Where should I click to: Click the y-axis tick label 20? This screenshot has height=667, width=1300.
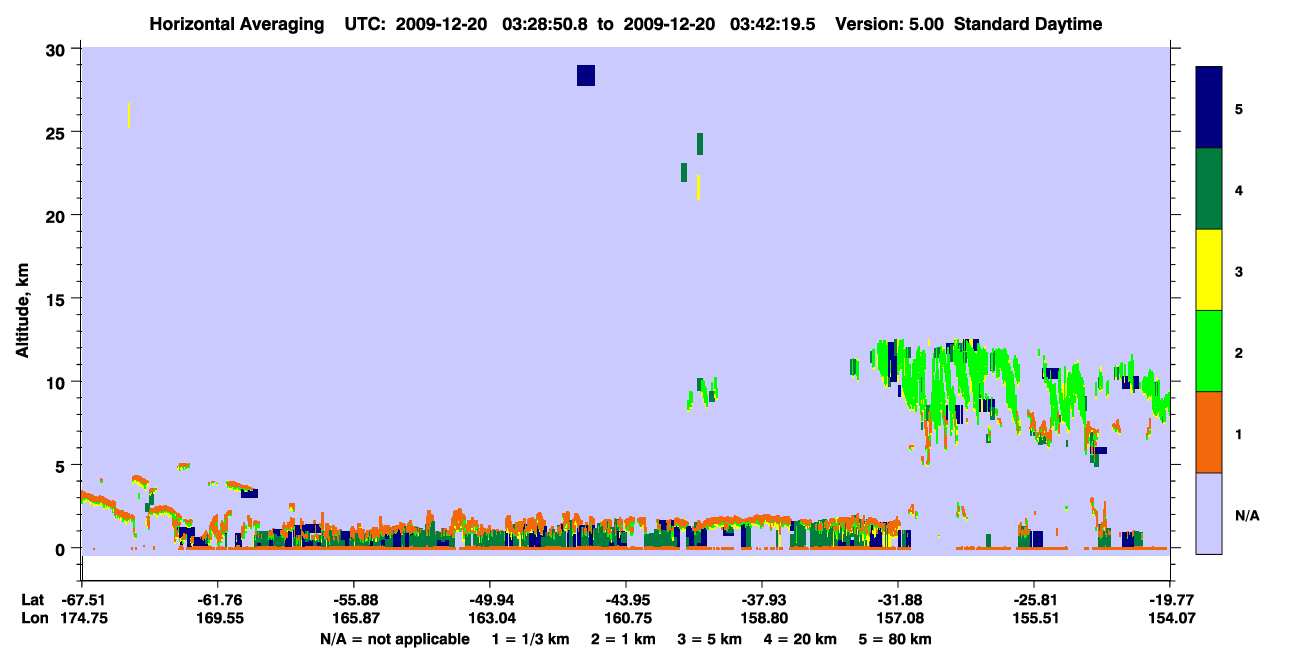[x=57, y=215]
